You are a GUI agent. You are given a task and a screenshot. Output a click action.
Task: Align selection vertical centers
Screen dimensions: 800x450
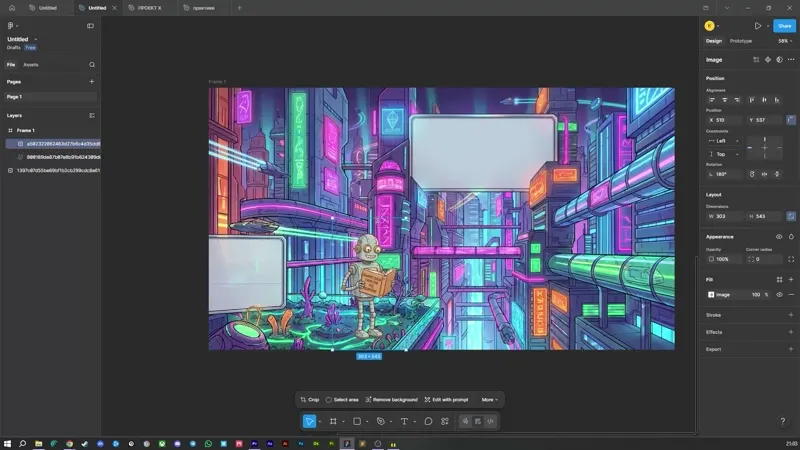pos(764,100)
